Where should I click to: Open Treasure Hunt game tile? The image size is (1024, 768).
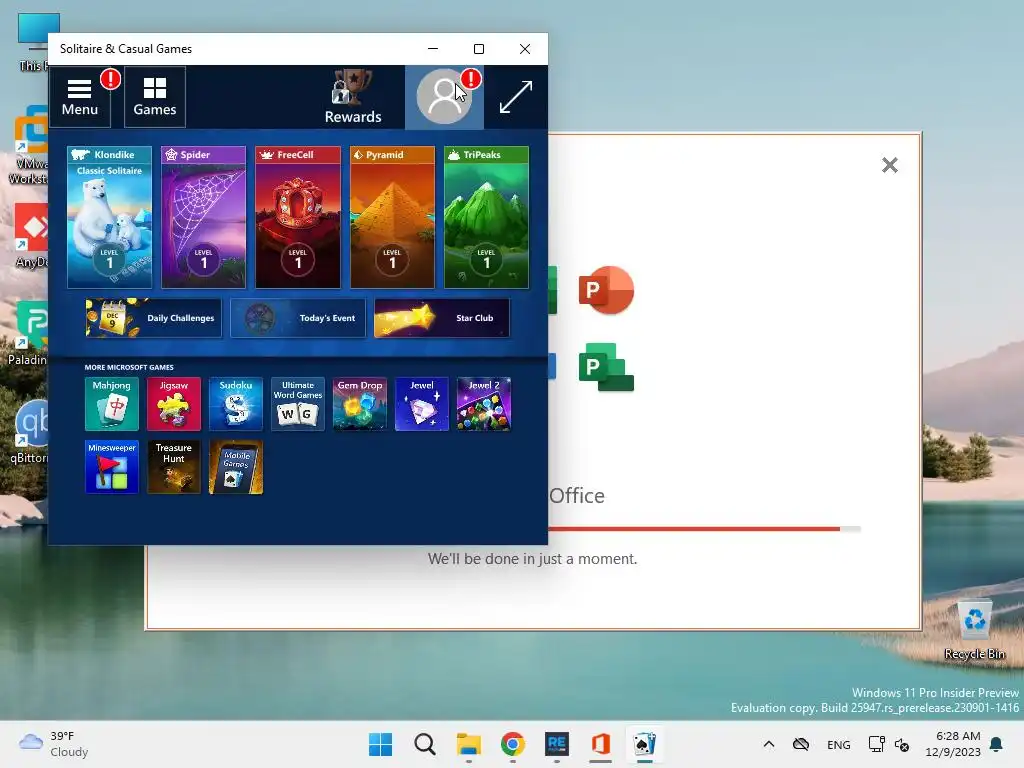pyautogui.click(x=174, y=467)
